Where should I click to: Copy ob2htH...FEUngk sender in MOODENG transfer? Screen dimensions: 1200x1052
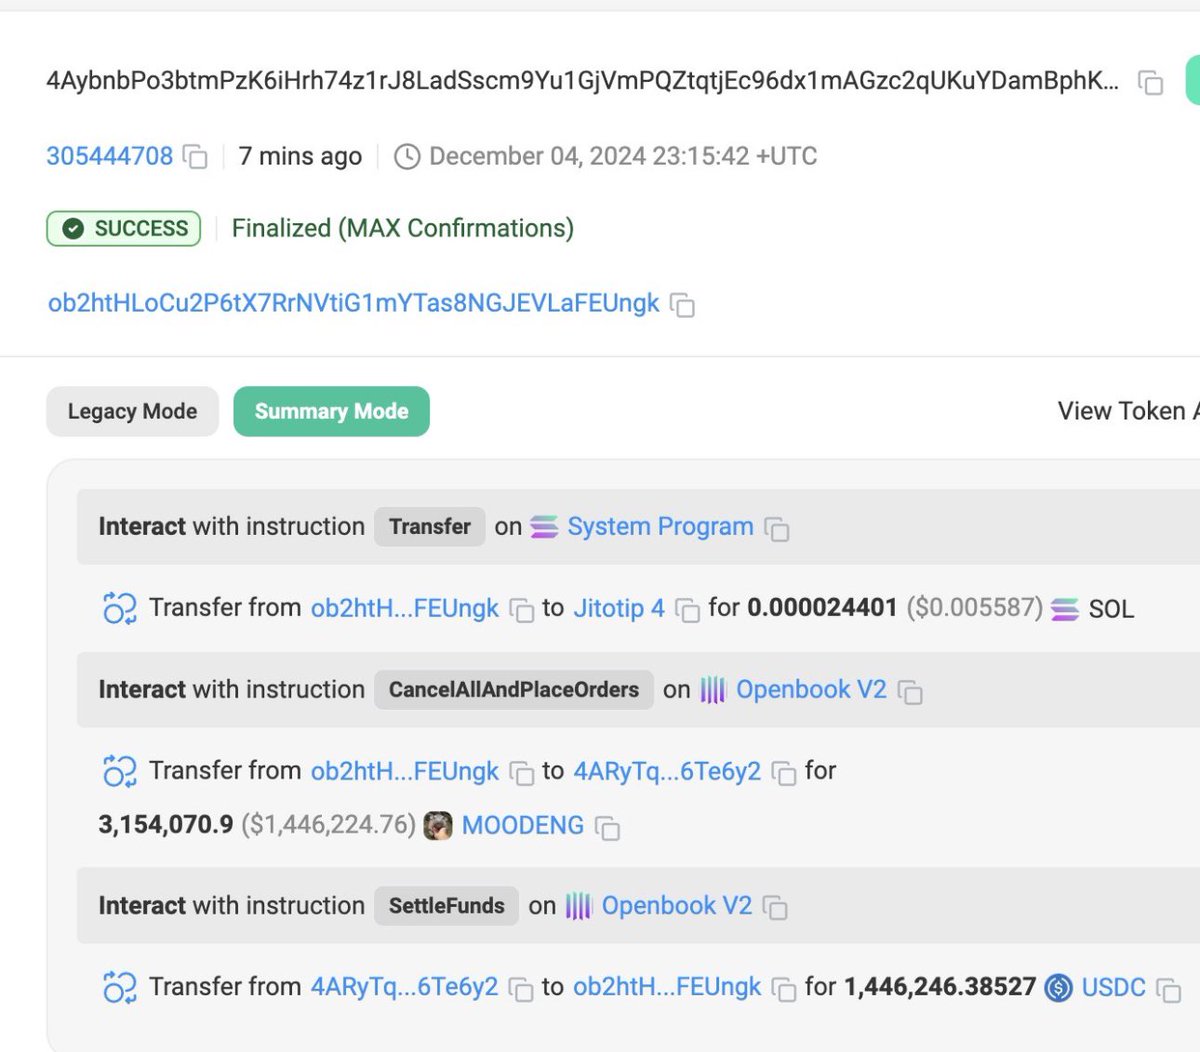522,773
